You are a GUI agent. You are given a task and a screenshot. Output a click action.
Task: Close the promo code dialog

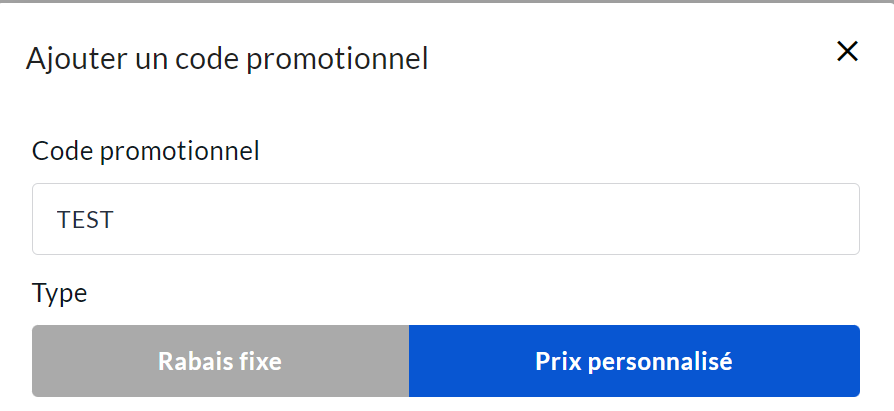[847, 52]
